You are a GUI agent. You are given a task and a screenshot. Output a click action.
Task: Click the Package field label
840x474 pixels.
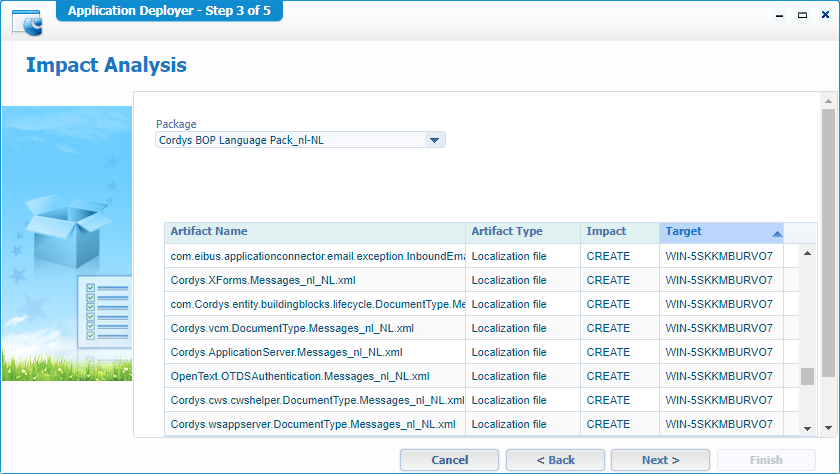[x=176, y=124]
